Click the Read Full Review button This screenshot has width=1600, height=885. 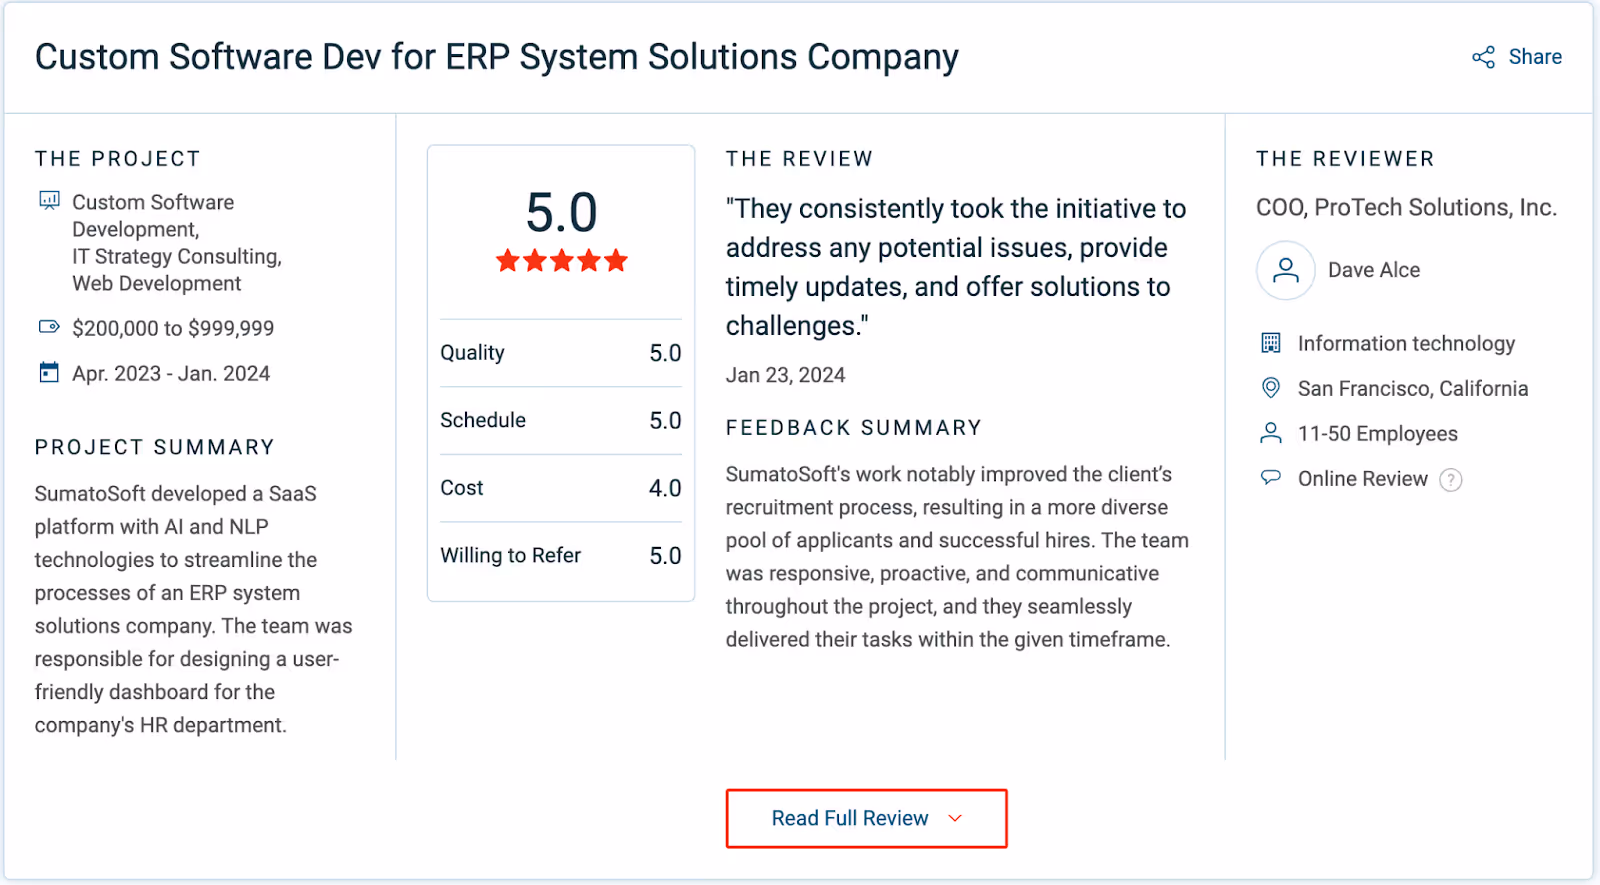(866, 818)
